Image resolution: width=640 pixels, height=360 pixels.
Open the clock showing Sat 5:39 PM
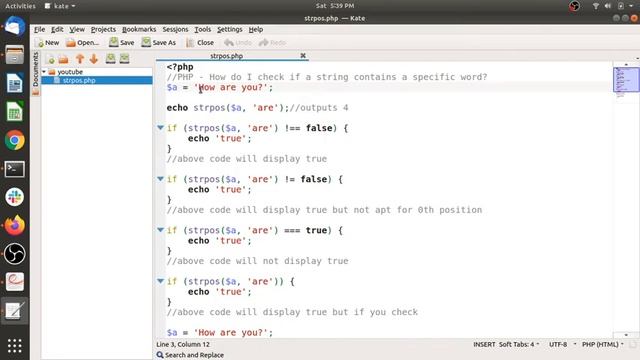click(x=335, y=6)
